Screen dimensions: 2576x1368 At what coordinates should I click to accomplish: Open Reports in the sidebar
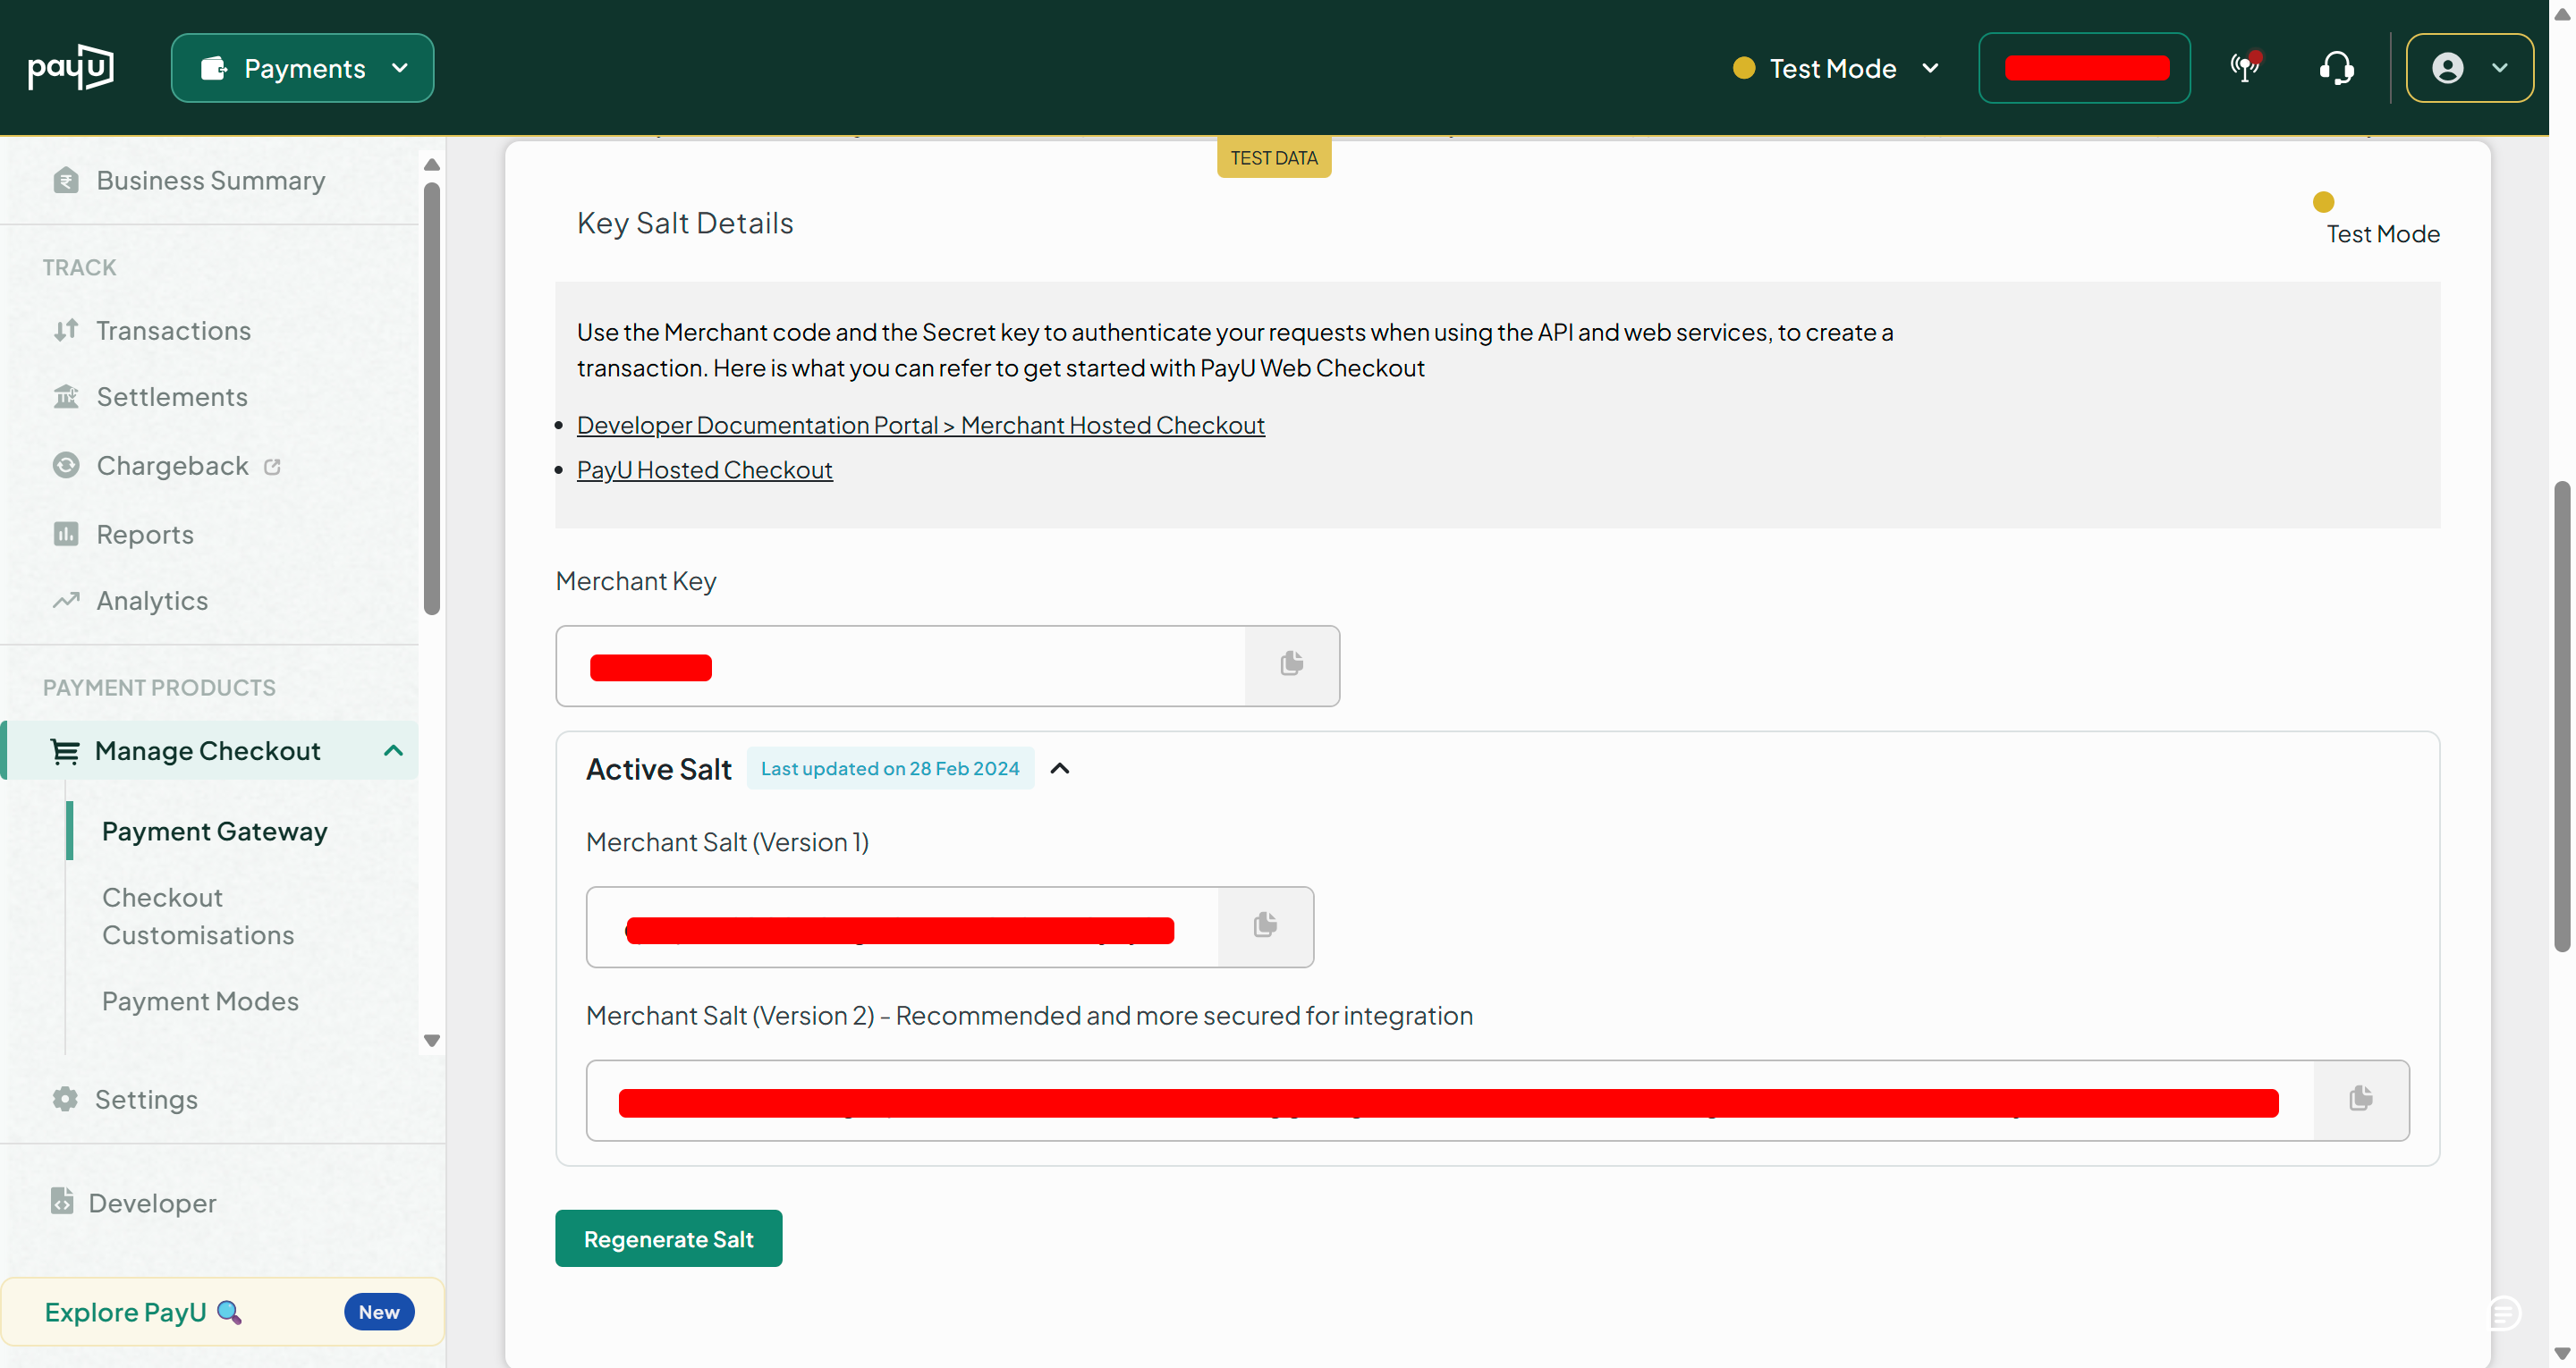pyautogui.click(x=145, y=534)
